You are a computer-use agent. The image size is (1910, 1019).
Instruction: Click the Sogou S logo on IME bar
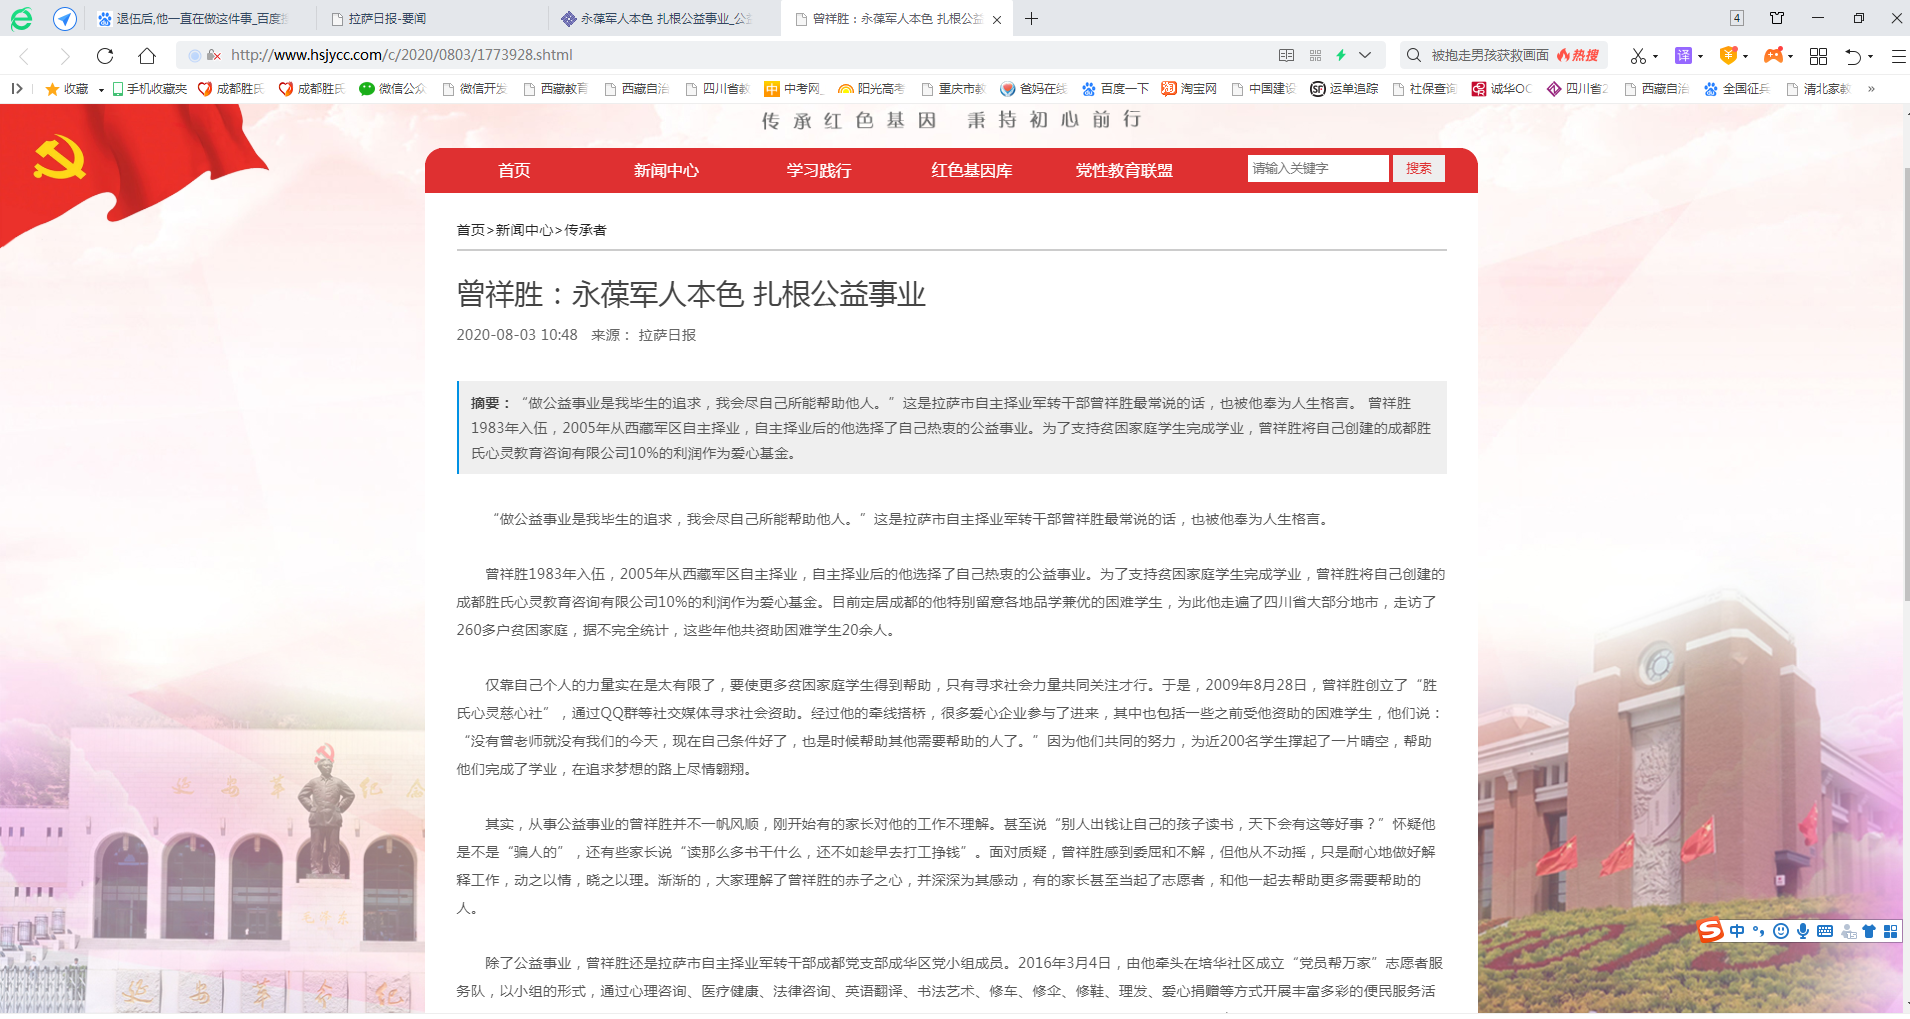point(1710,931)
